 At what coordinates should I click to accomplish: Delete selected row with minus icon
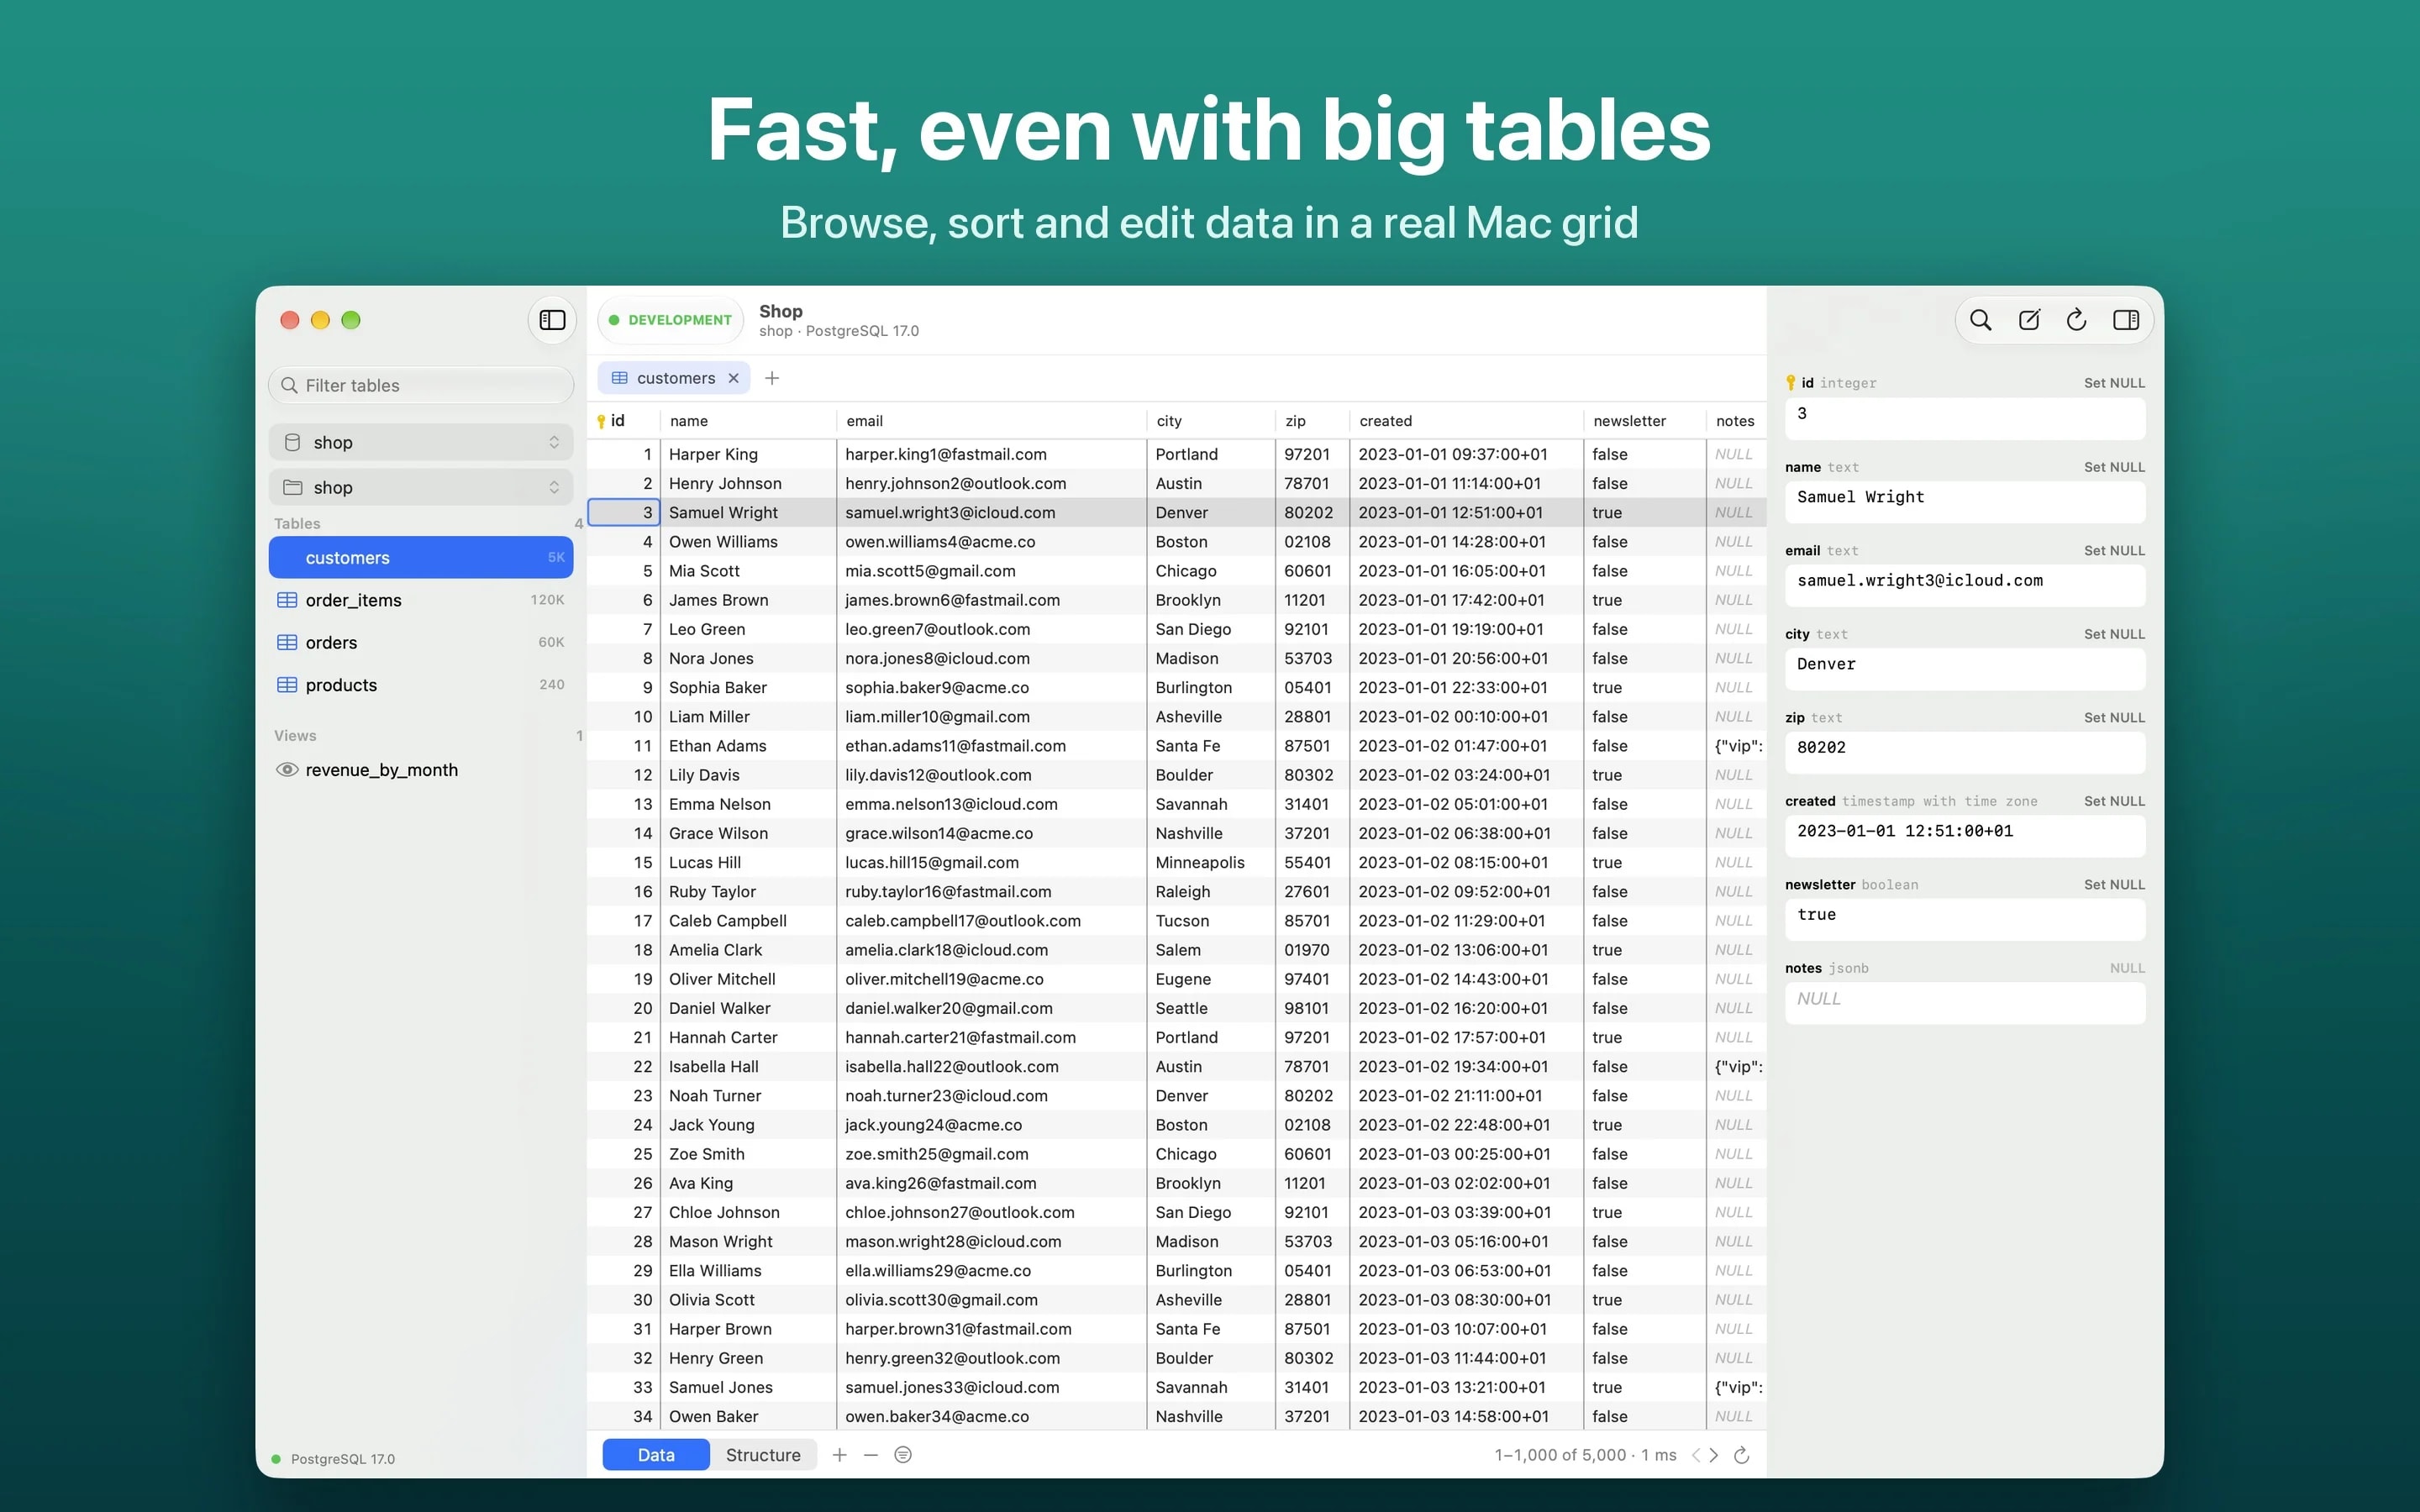pos(871,1455)
